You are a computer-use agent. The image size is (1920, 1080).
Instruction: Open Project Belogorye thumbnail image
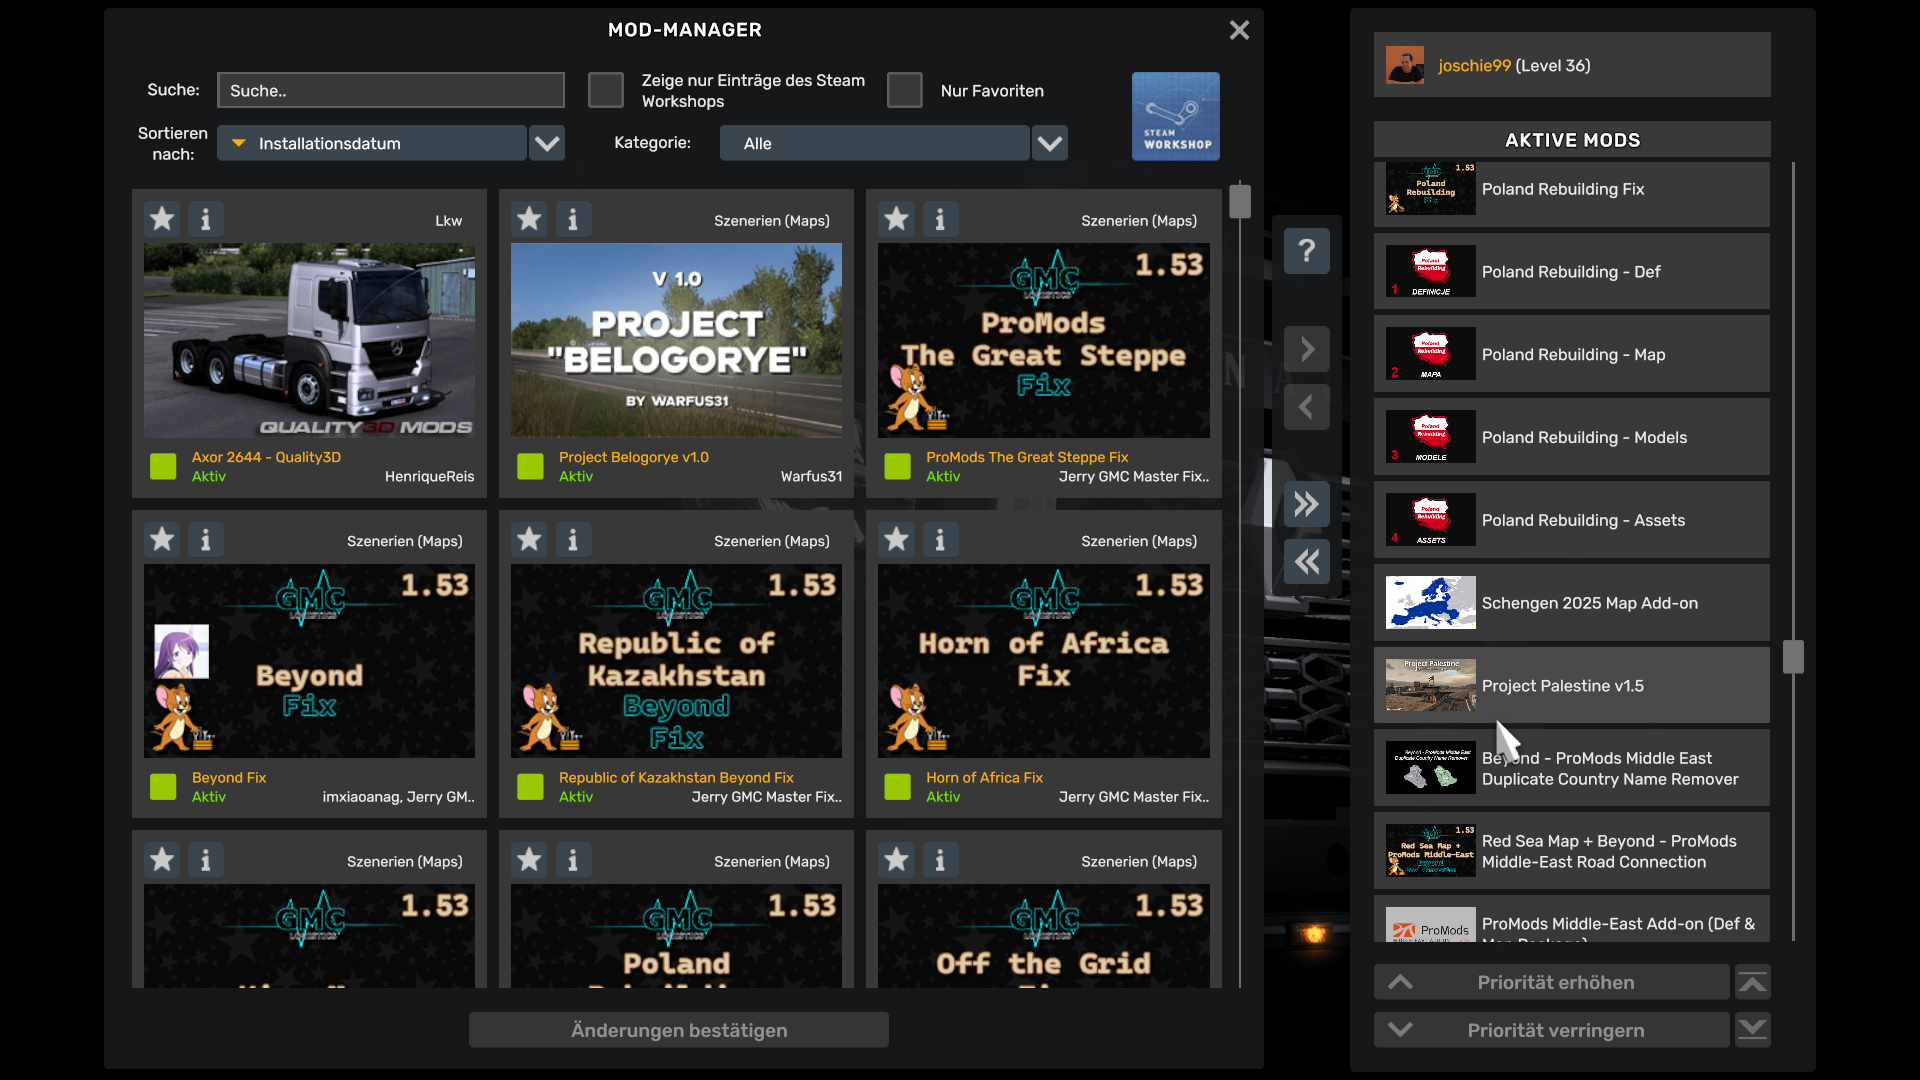[676, 340]
